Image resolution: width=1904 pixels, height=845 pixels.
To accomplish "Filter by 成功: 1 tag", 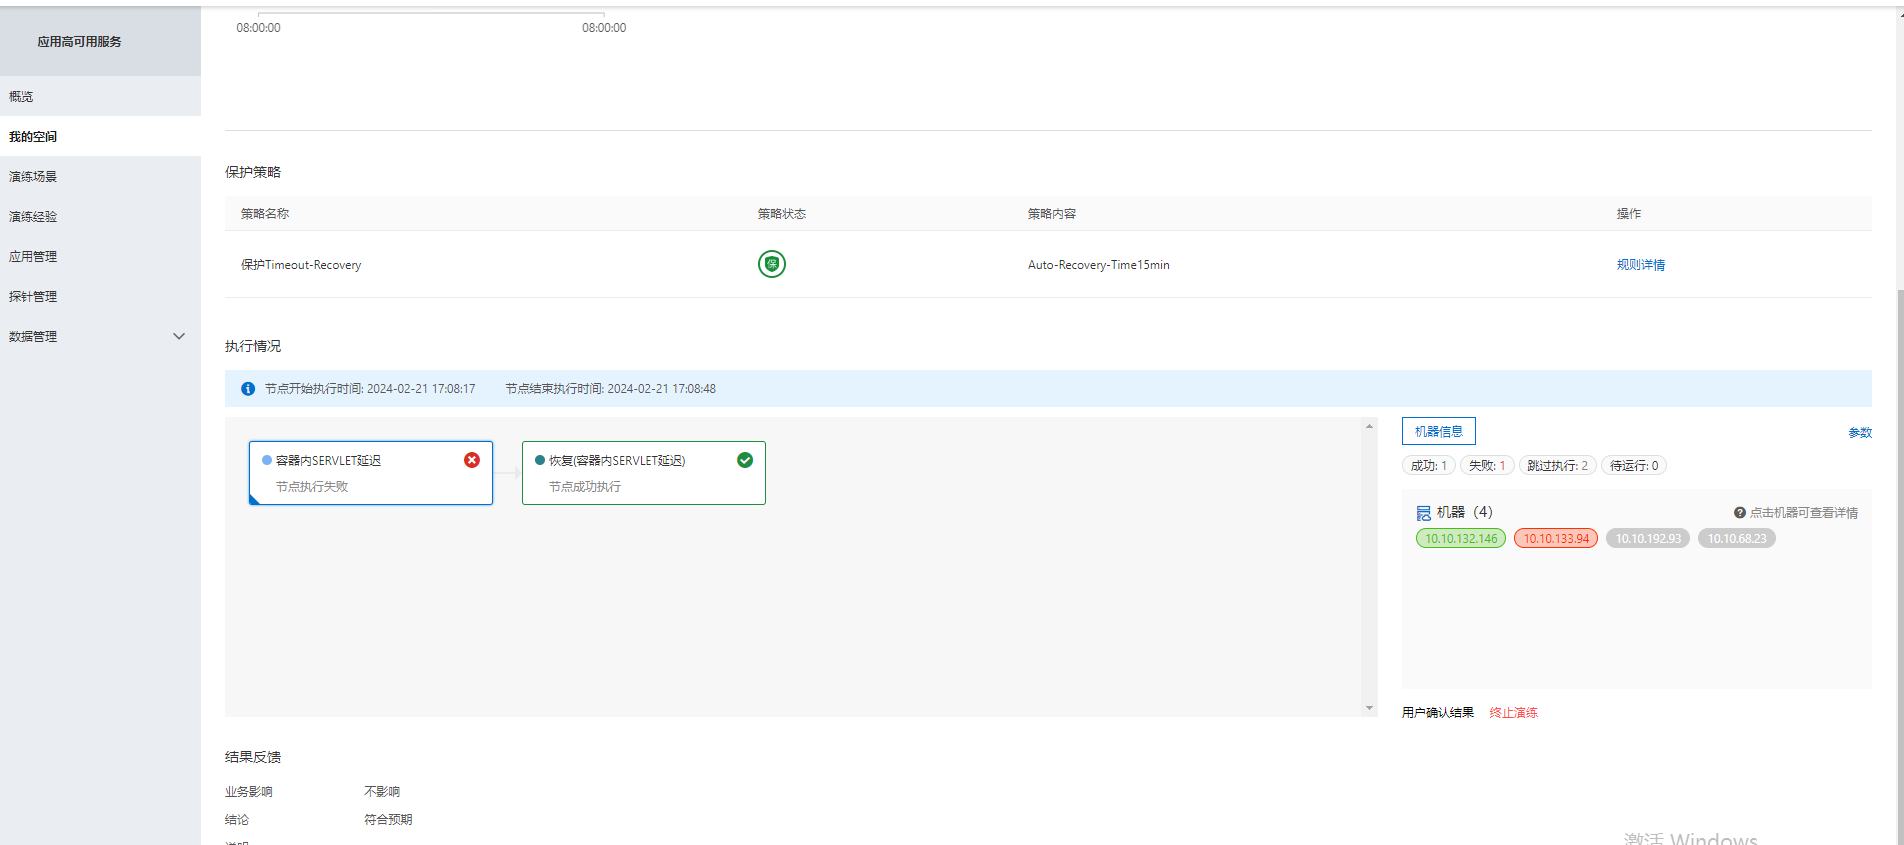I will 1429,466.
